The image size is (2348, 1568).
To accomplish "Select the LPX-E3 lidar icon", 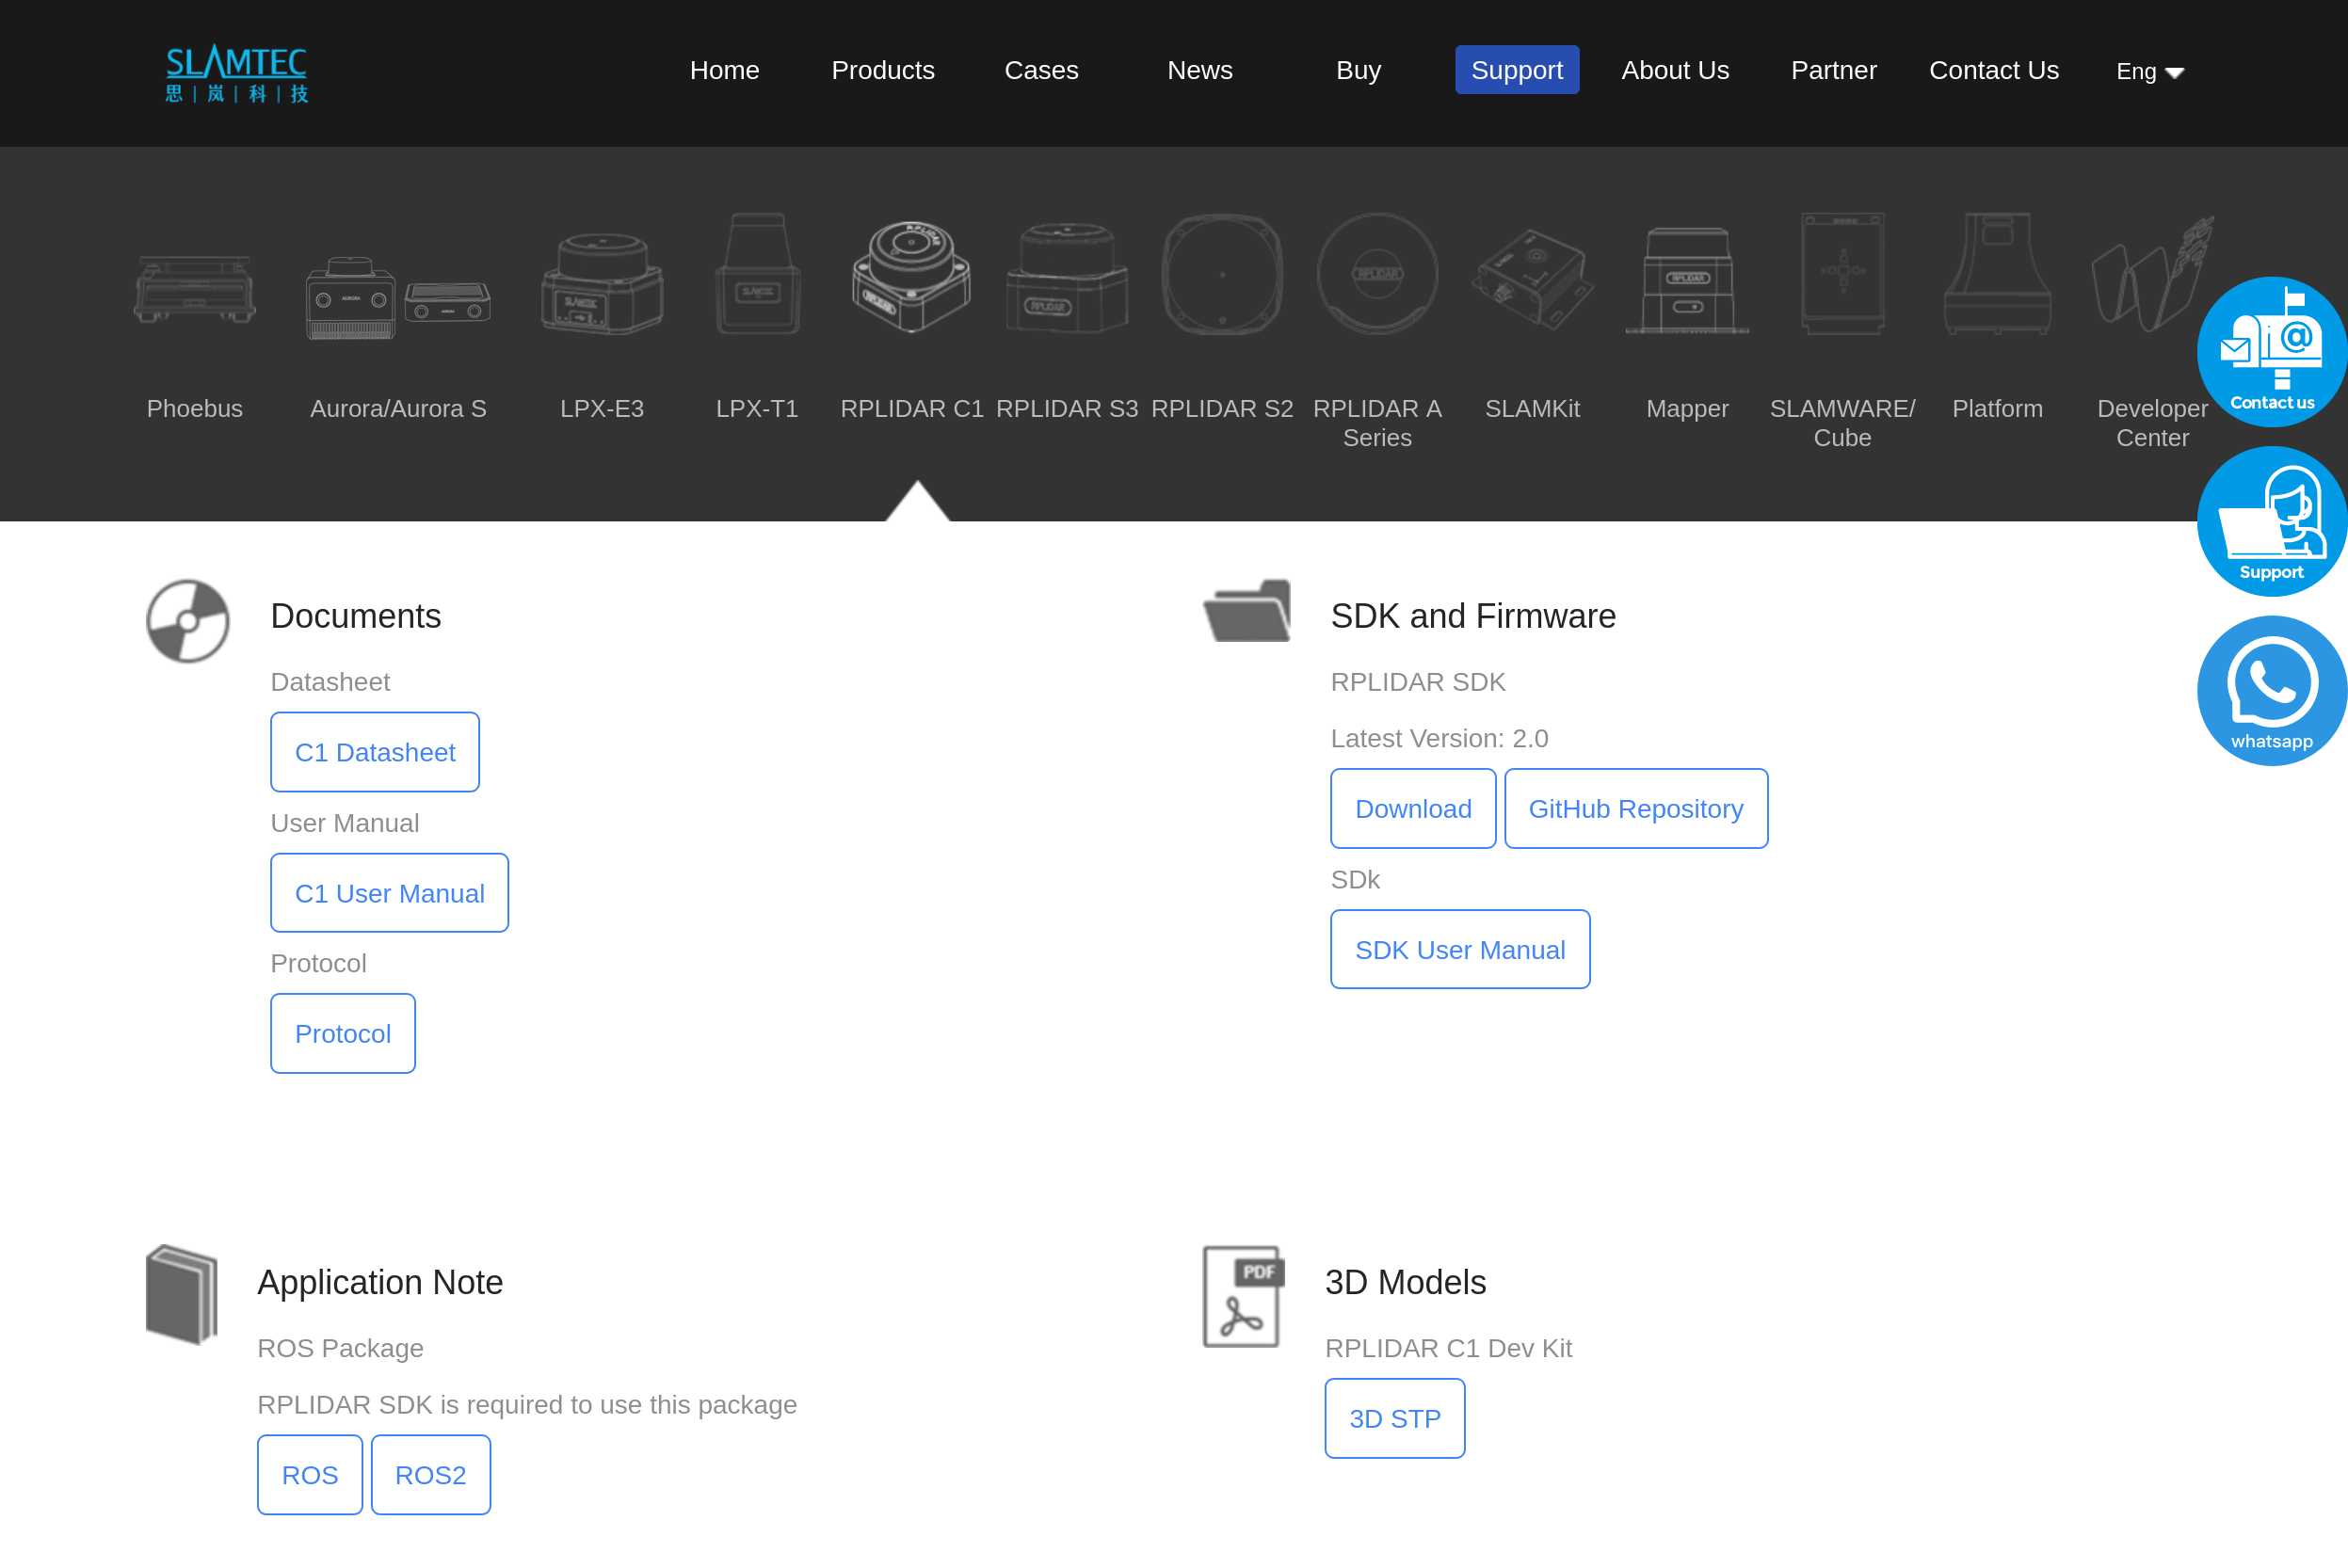I will click(602, 283).
